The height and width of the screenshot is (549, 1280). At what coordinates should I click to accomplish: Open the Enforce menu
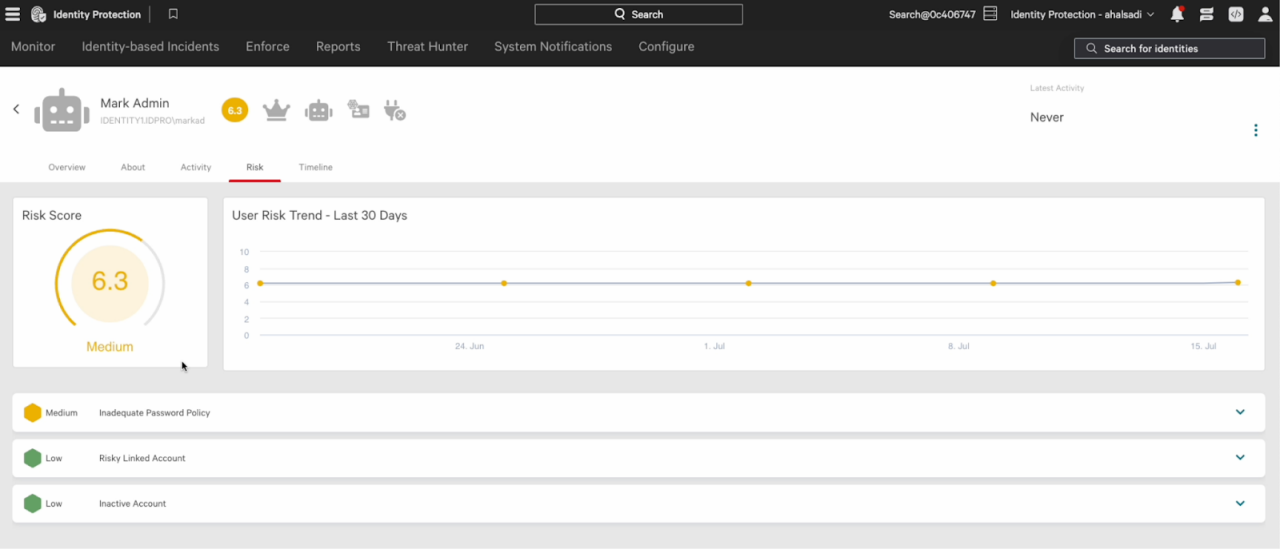(x=268, y=47)
